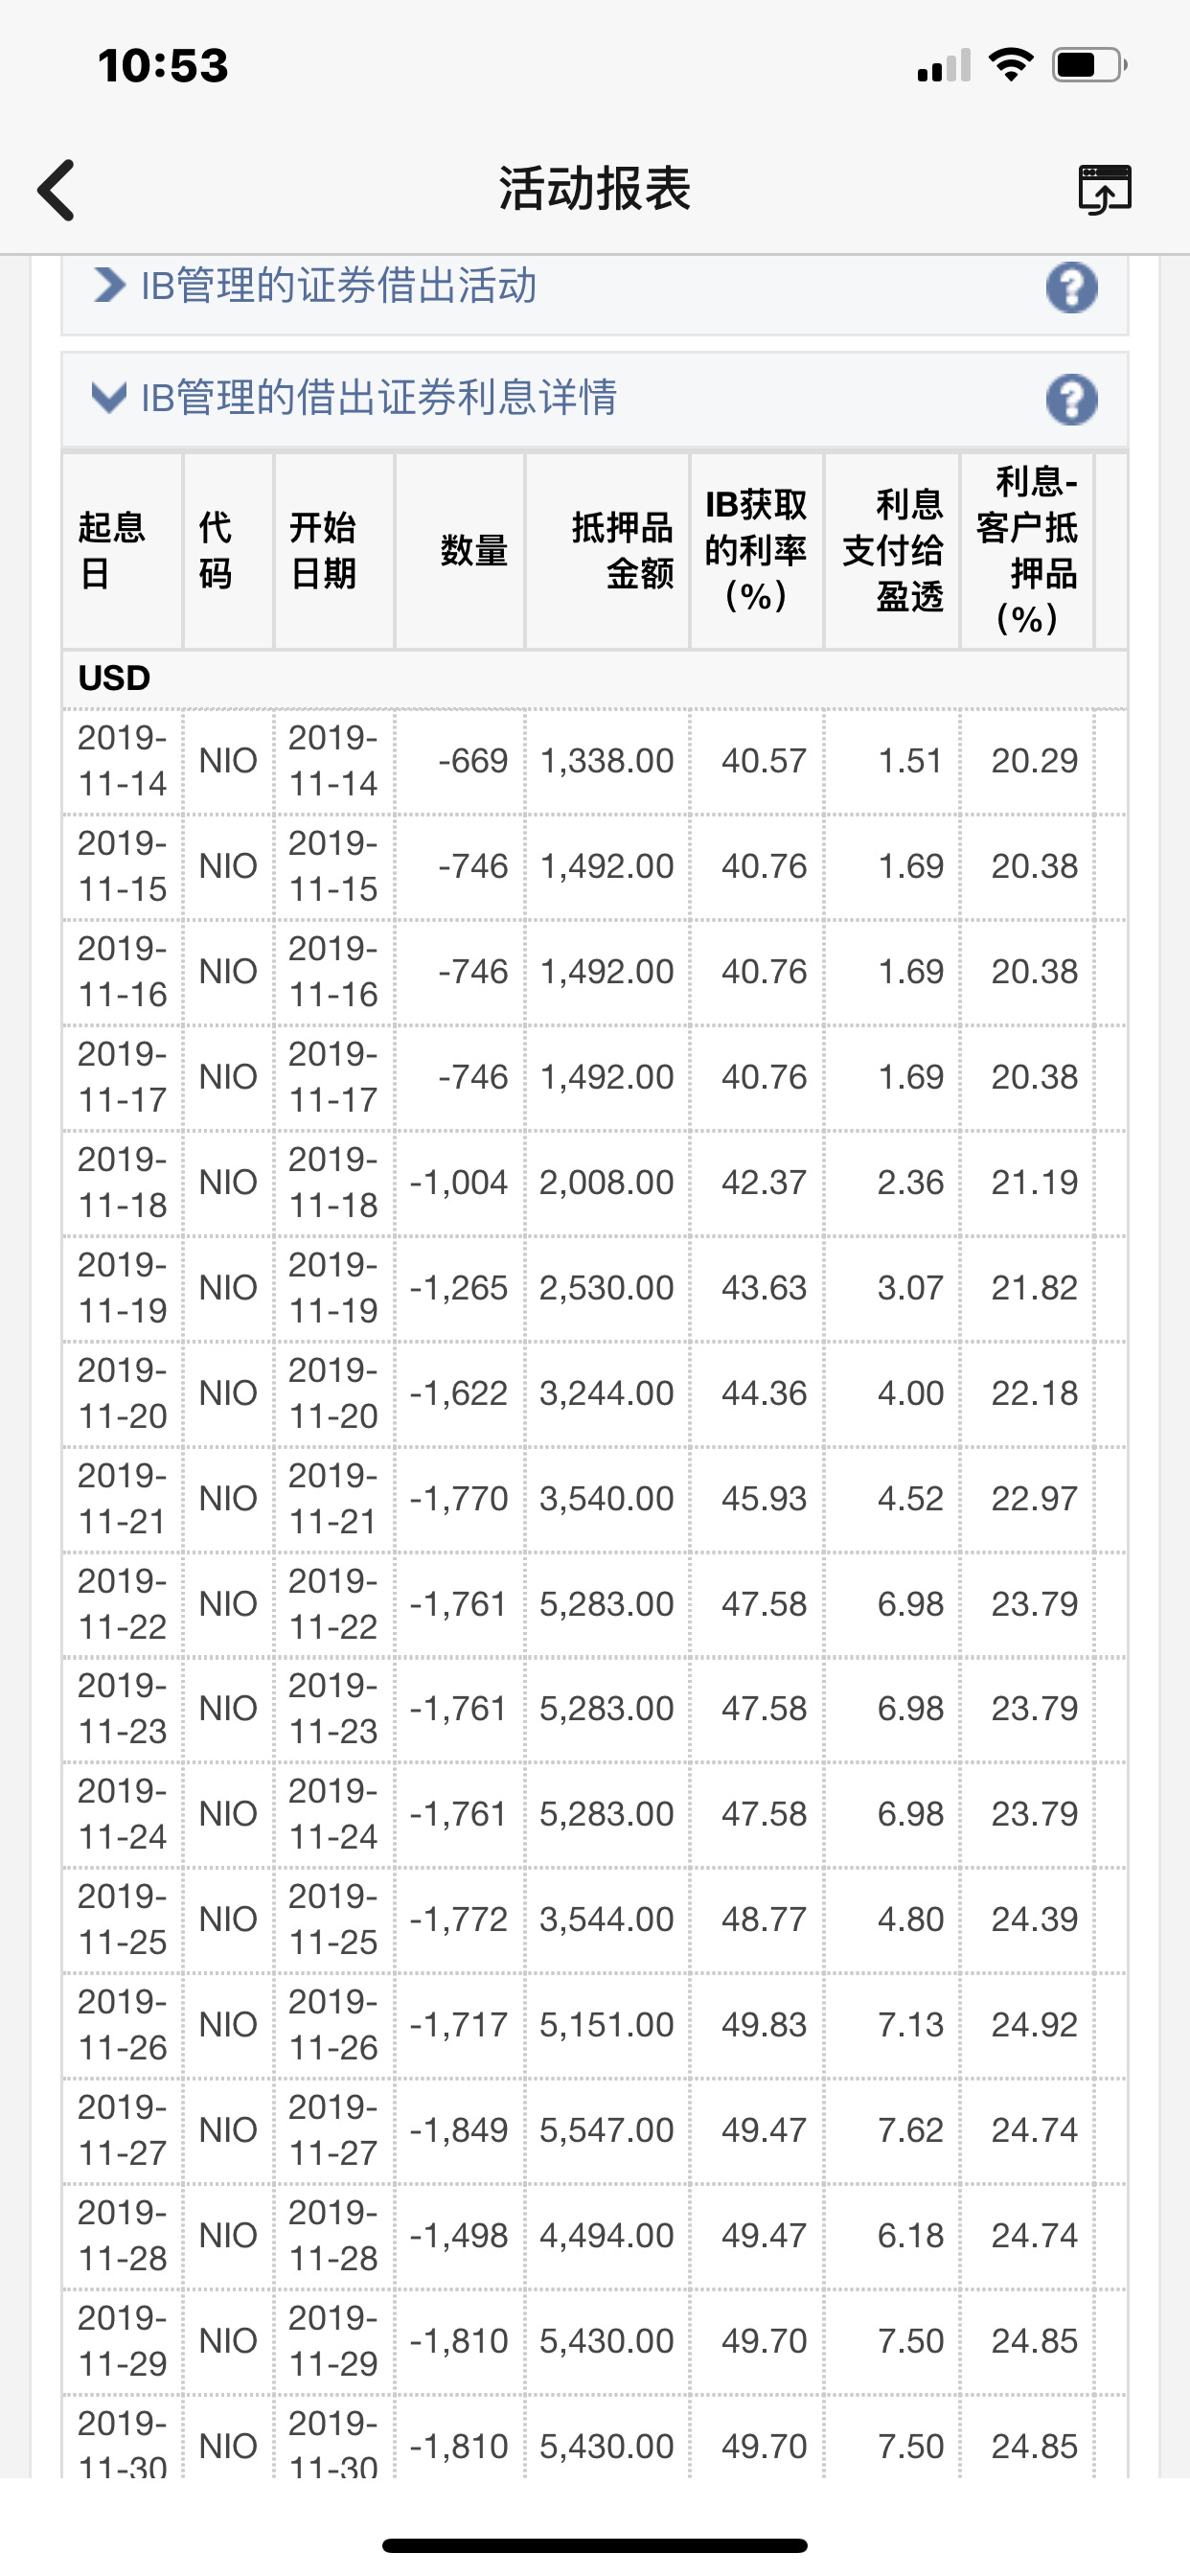The image size is (1190, 2576).
Task: Tap the 活动报表 page title
Action: (x=595, y=189)
